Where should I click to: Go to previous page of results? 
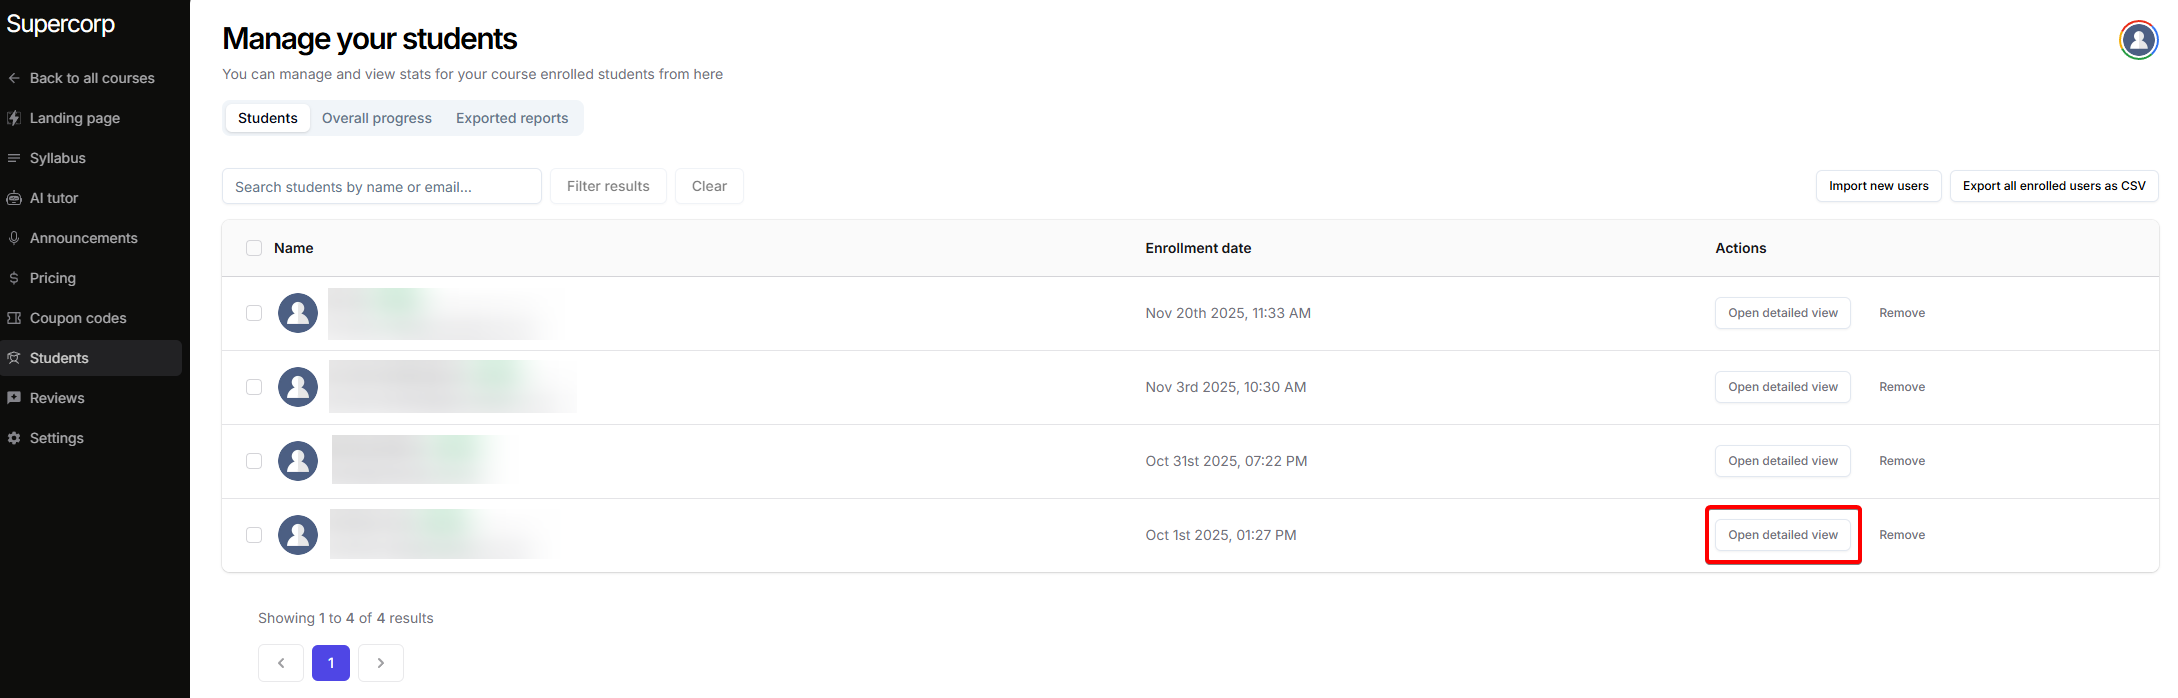click(281, 663)
